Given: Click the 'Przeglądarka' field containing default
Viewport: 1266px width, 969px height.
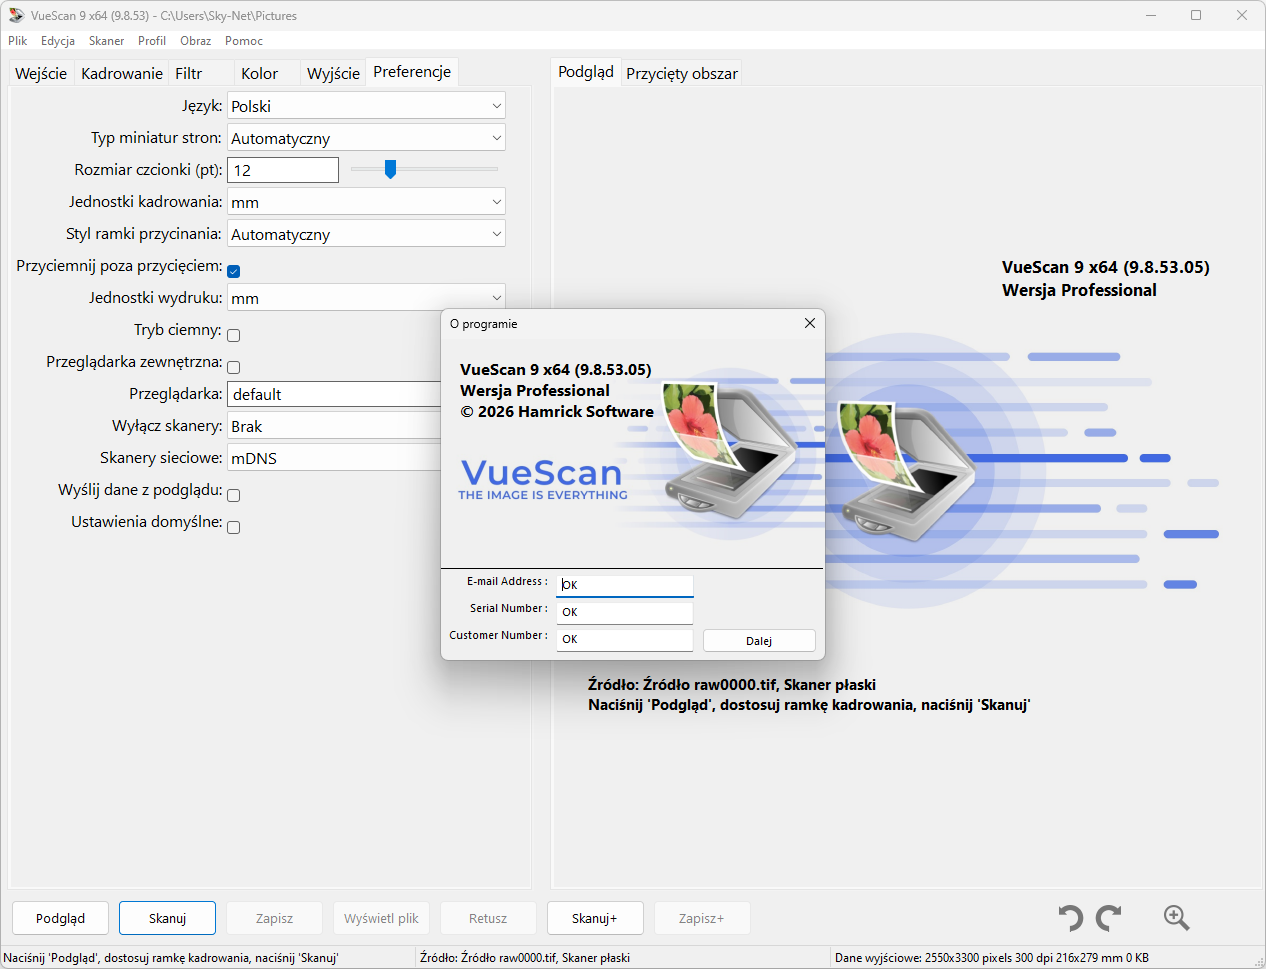Looking at the screenshot, I should click(334, 394).
